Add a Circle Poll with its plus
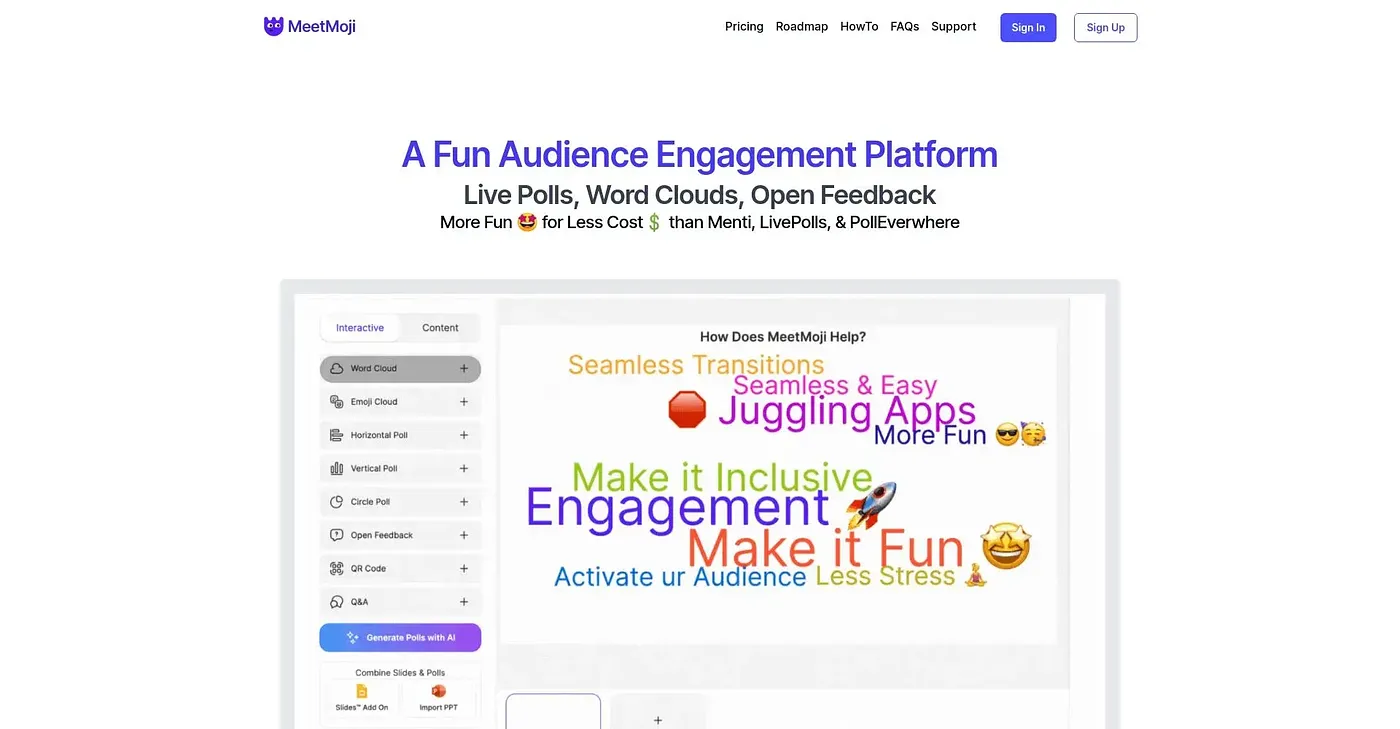1400x729 pixels. pos(464,502)
